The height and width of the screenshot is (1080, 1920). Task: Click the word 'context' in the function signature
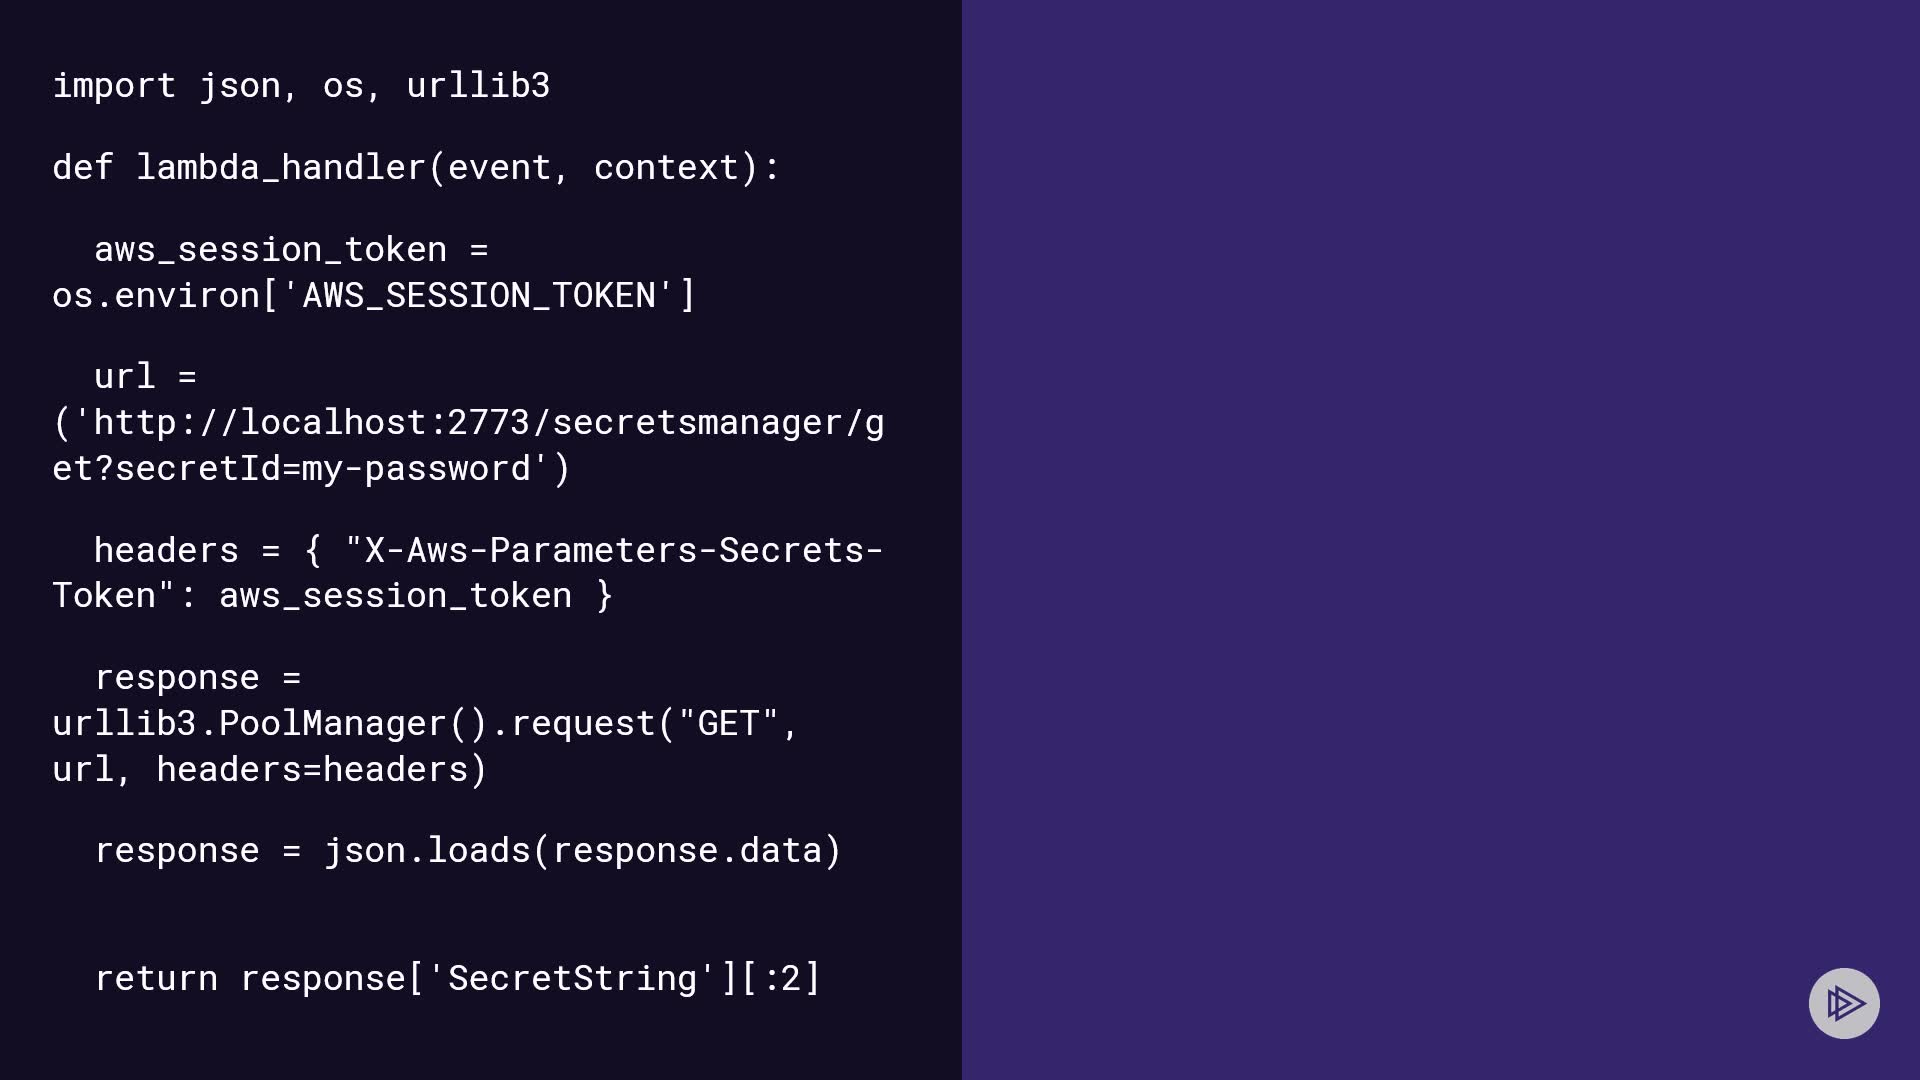pyautogui.click(x=666, y=168)
